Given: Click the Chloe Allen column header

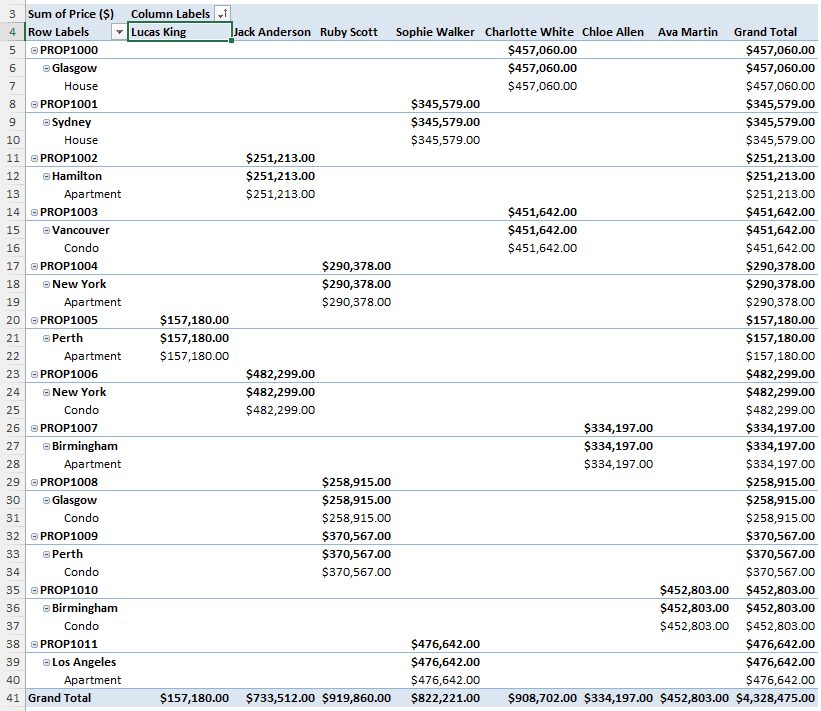Looking at the screenshot, I should (x=612, y=32).
